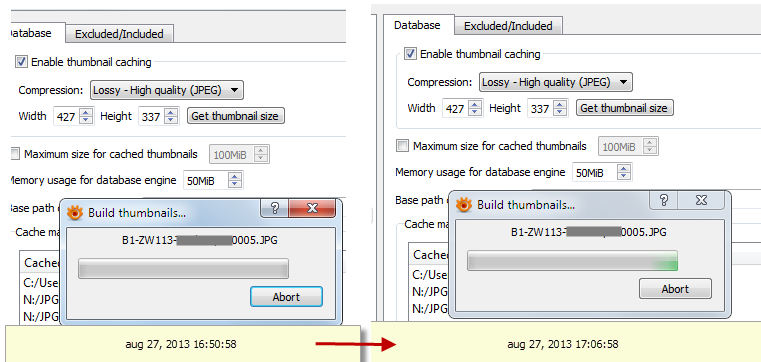The width and height of the screenshot is (761, 362).
Task: Switch to the Database tab in the 17:06:58 screenshot
Action: [x=417, y=25]
